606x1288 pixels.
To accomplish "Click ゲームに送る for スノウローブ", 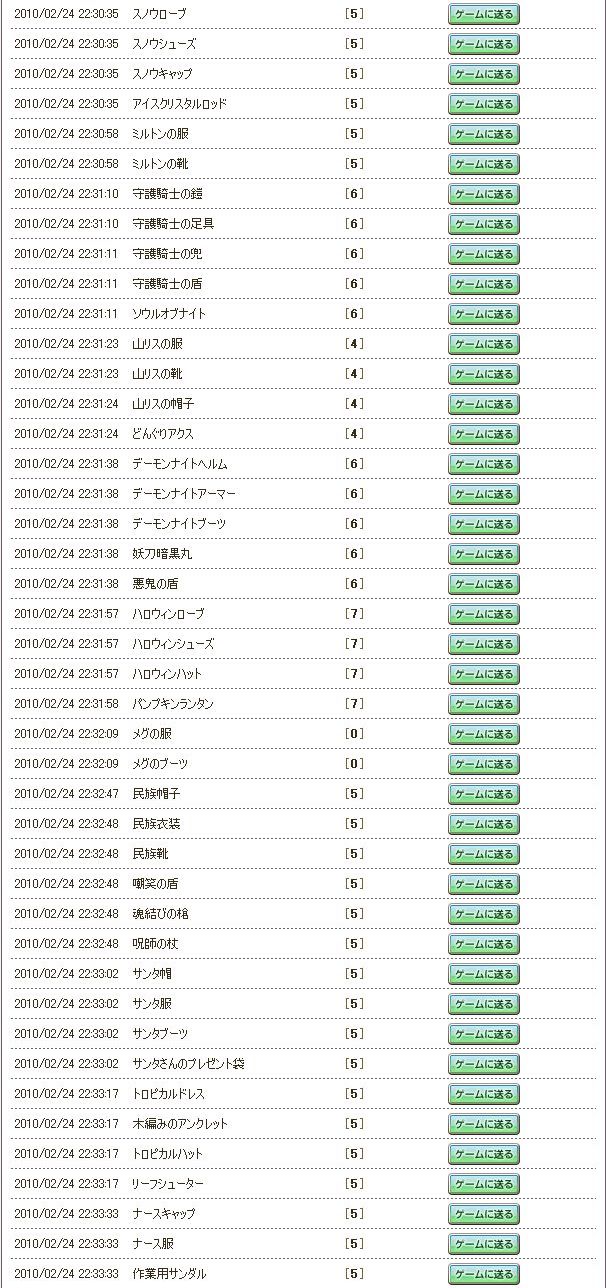I will point(484,14).
